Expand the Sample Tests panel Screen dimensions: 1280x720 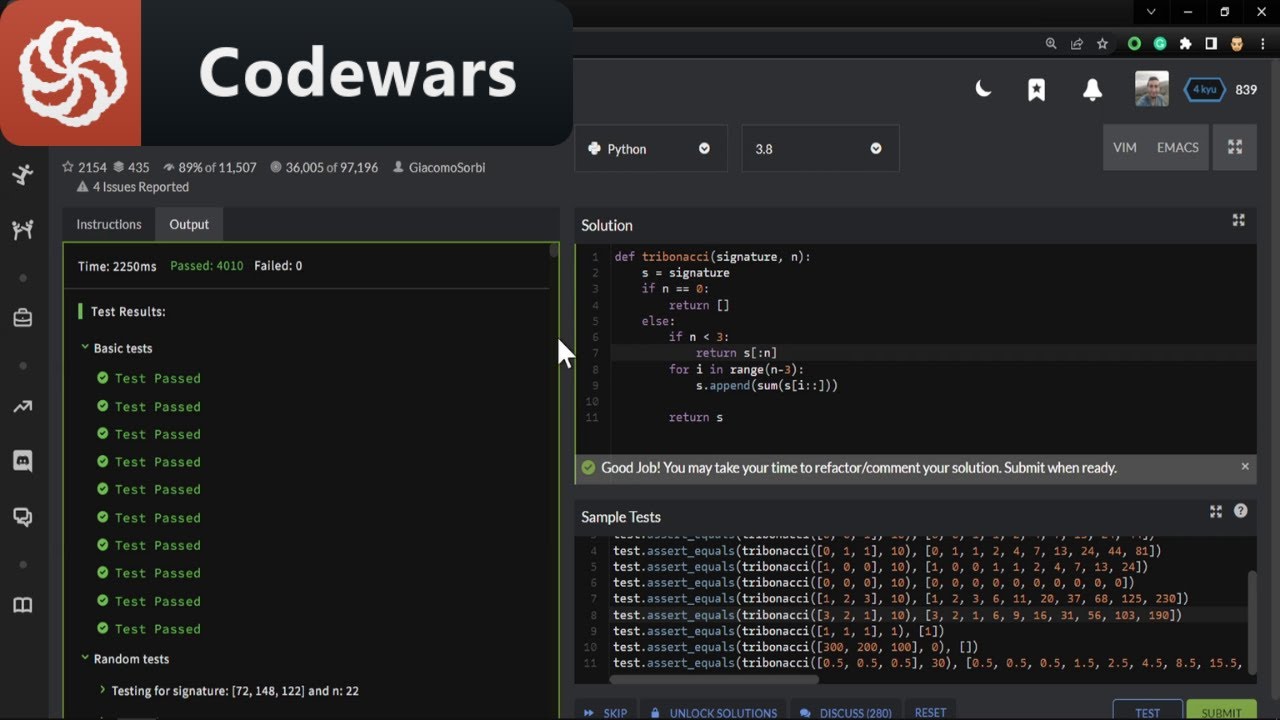pos(1216,511)
